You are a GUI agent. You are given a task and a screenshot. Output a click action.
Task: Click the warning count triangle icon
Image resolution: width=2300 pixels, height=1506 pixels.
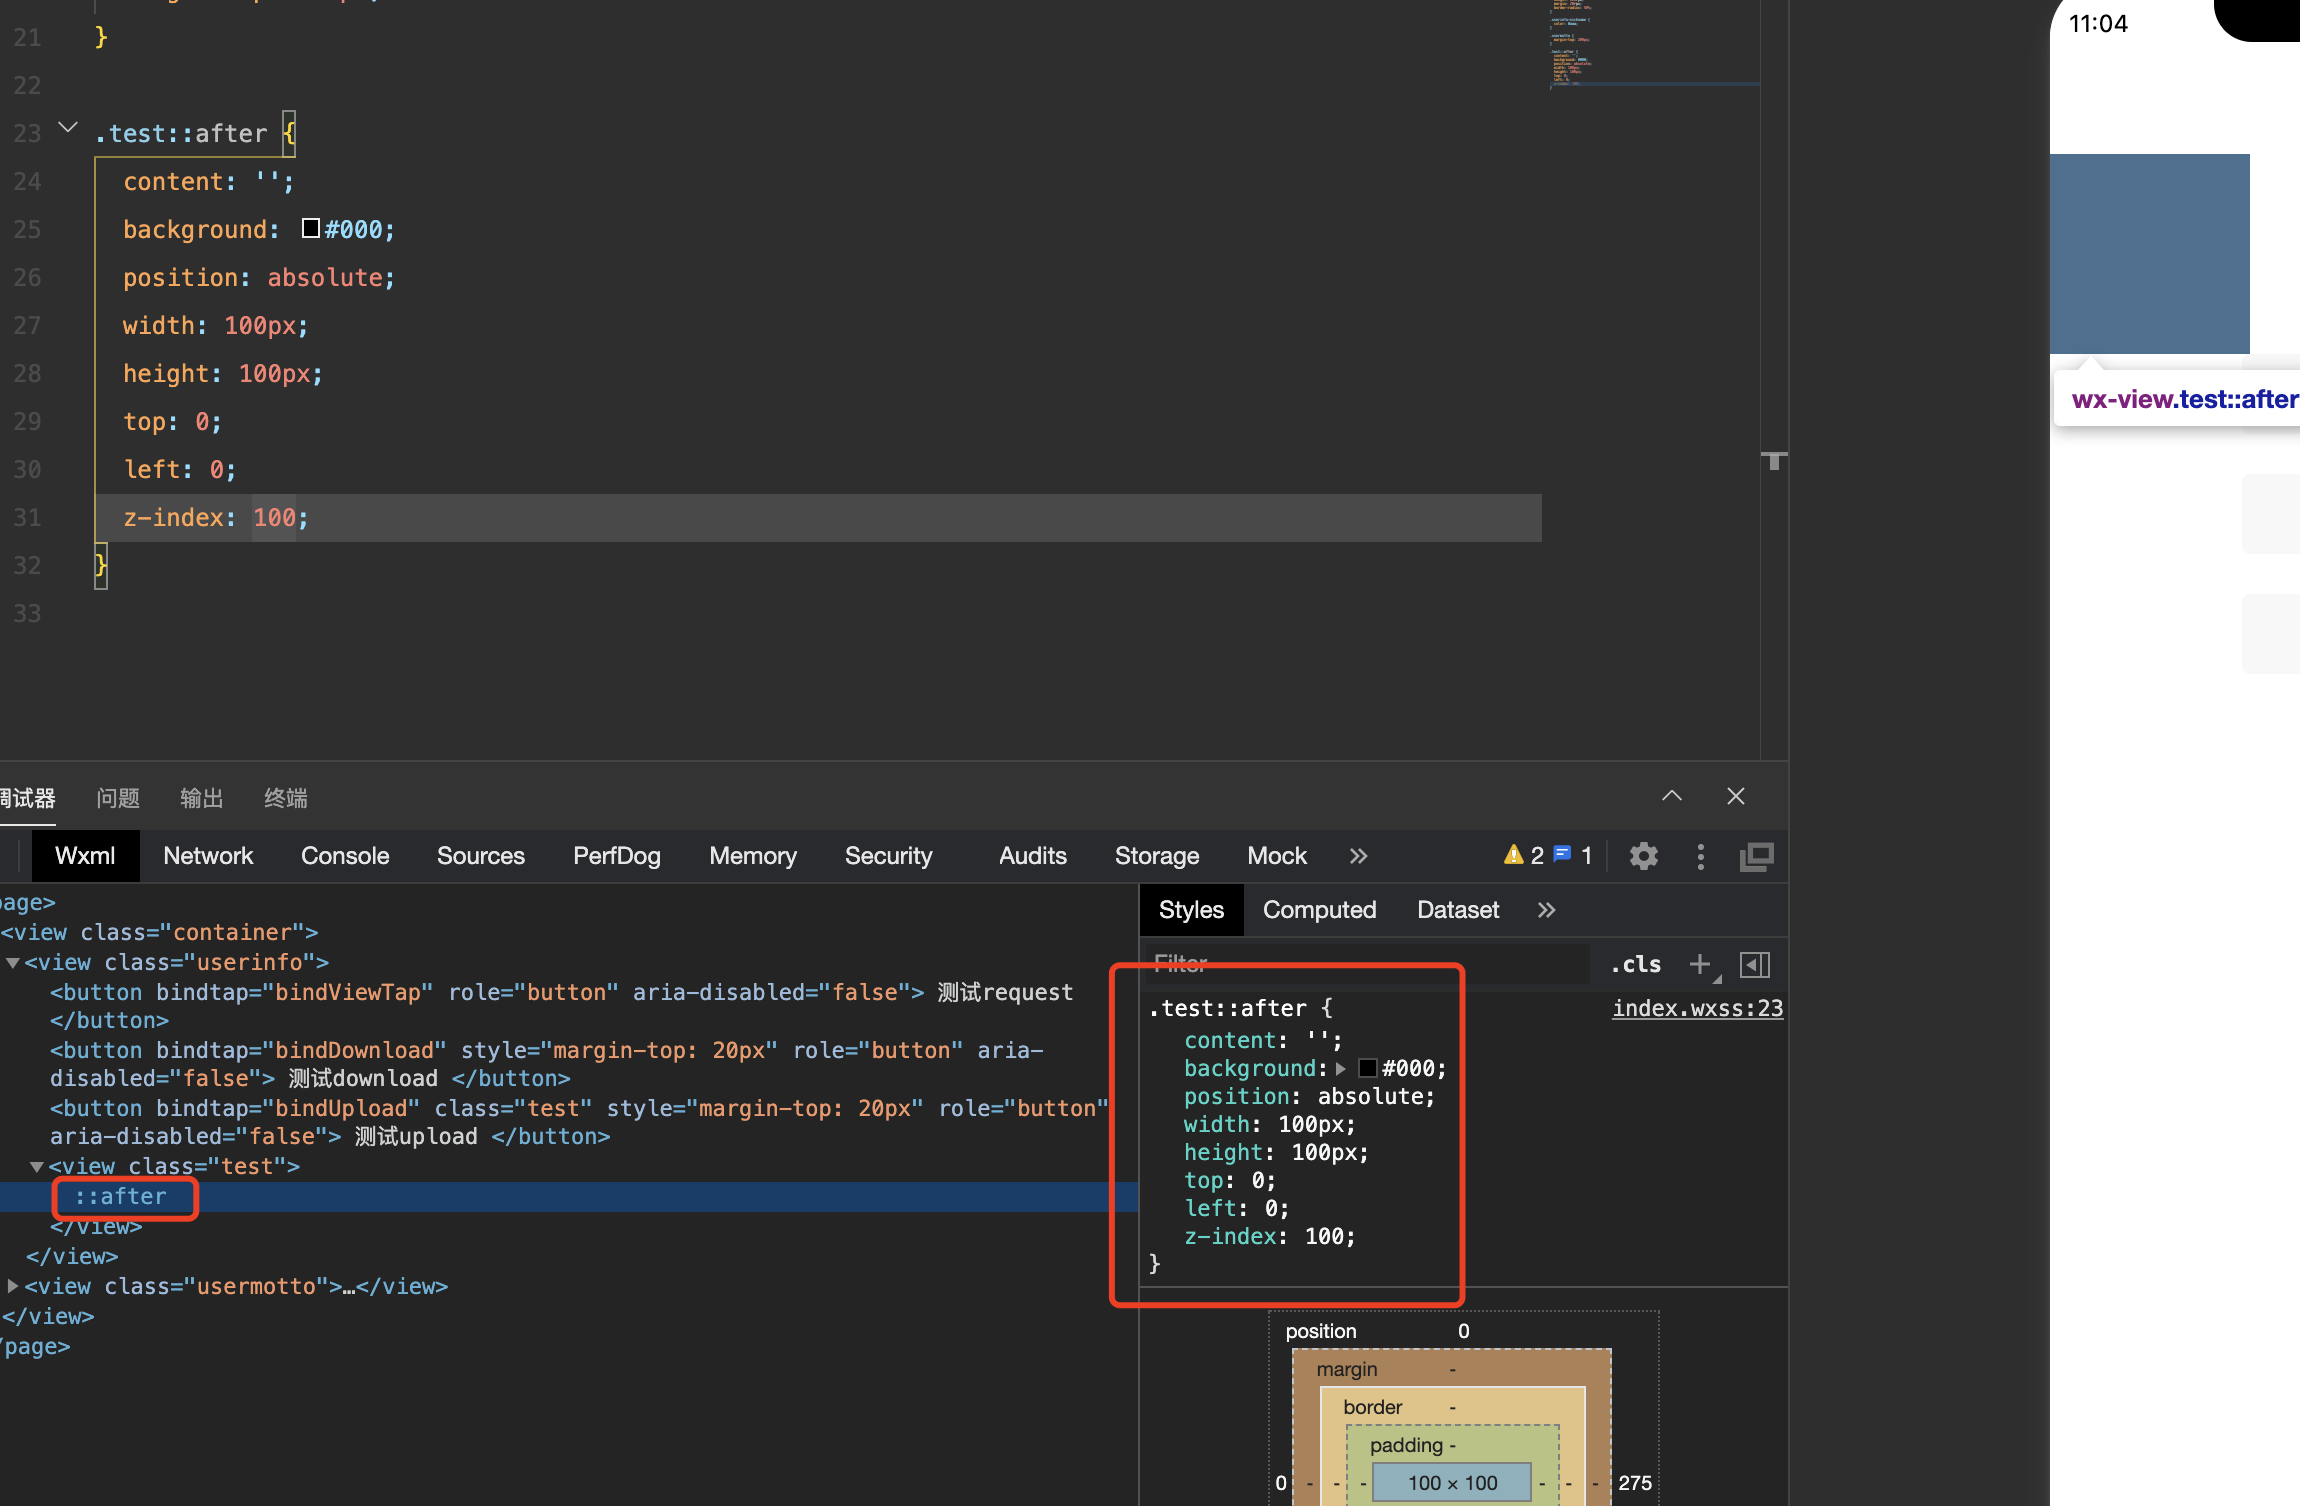pyautogui.click(x=1513, y=855)
